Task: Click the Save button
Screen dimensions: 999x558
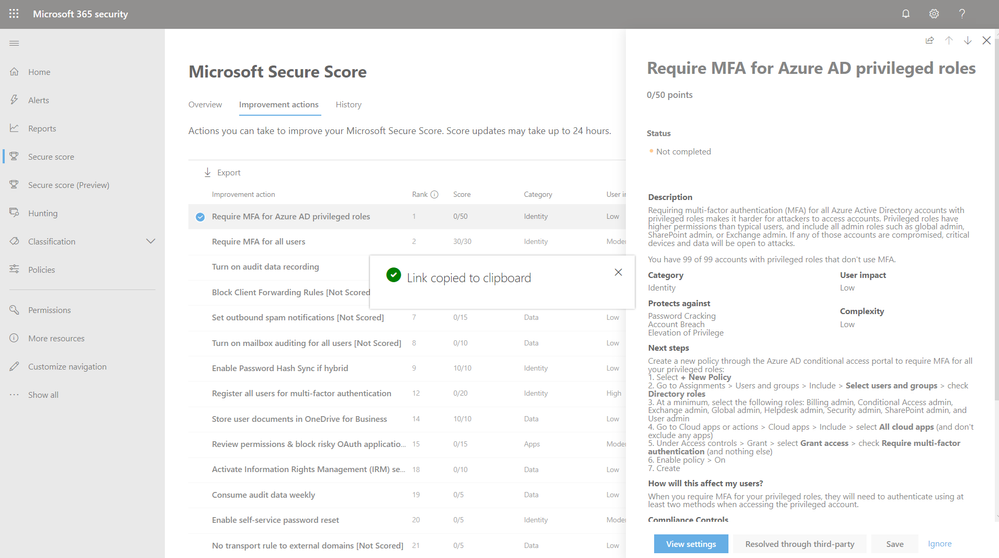Action: 895,543
